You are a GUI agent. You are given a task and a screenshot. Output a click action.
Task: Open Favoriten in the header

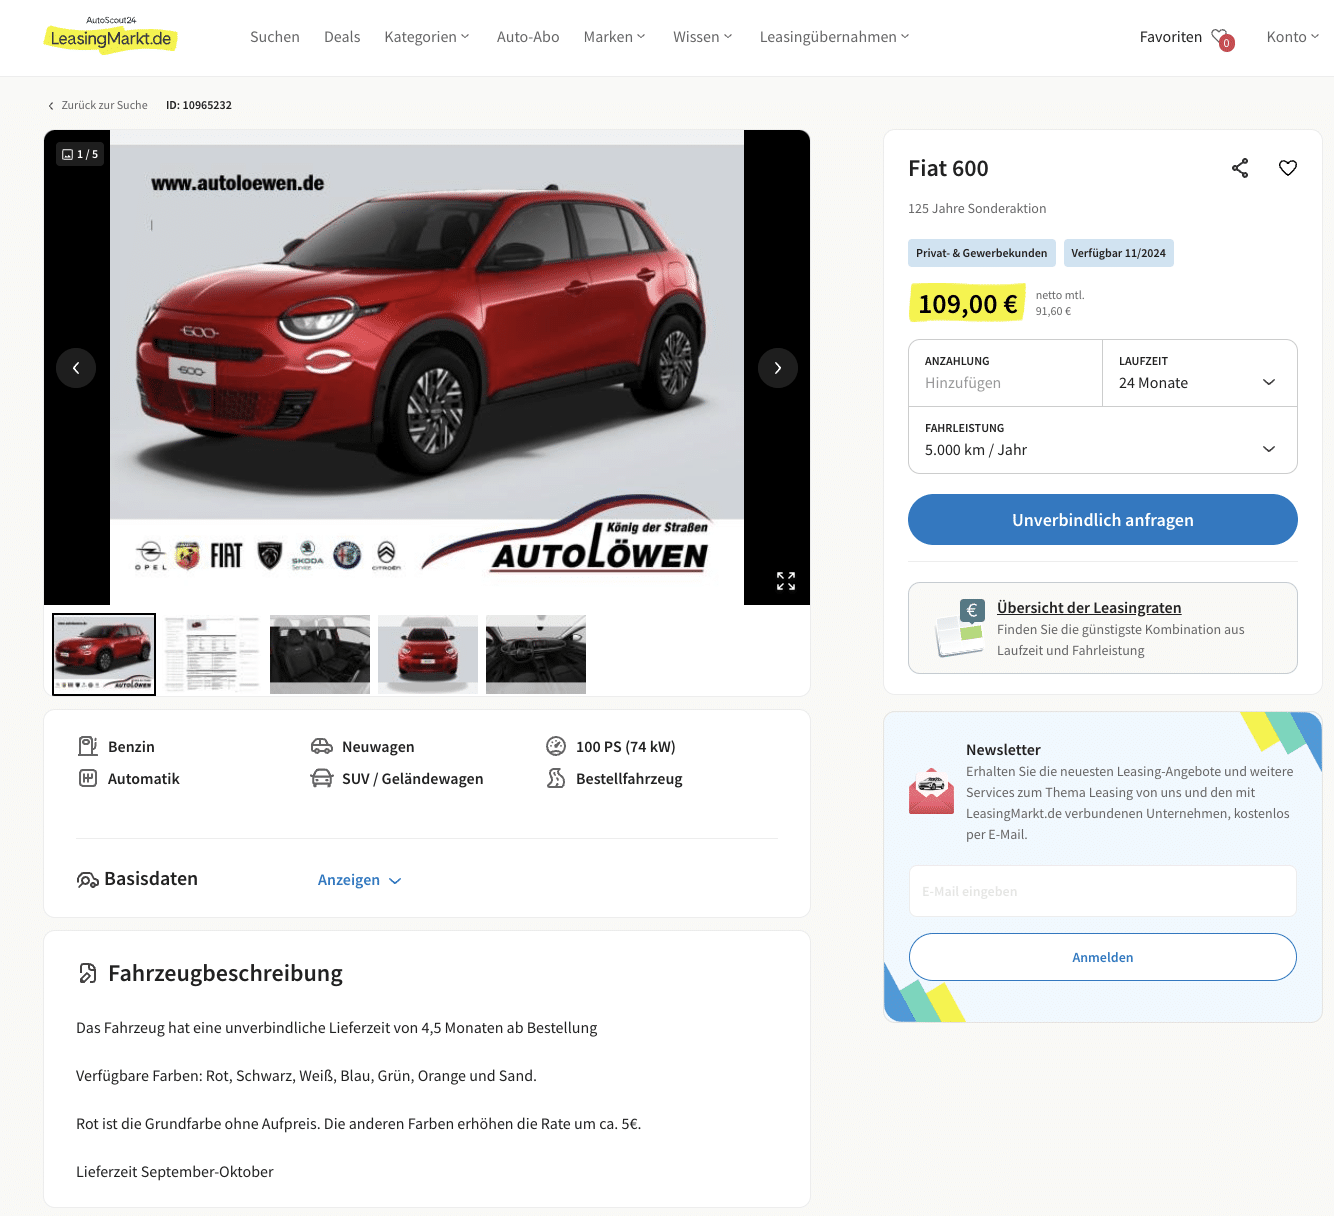pyautogui.click(x=1171, y=37)
